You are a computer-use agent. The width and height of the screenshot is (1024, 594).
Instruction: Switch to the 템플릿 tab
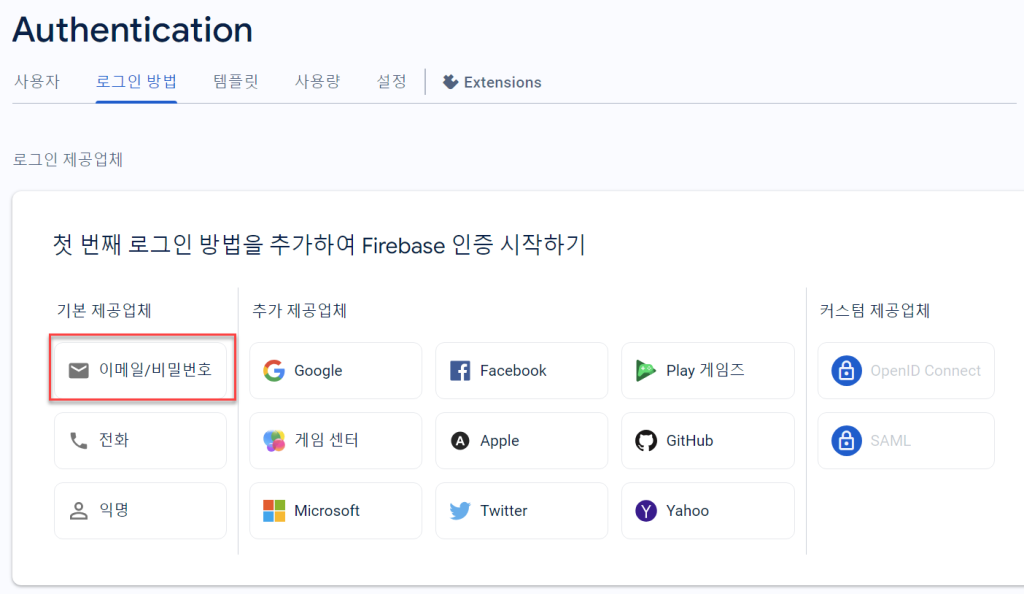(236, 82)
